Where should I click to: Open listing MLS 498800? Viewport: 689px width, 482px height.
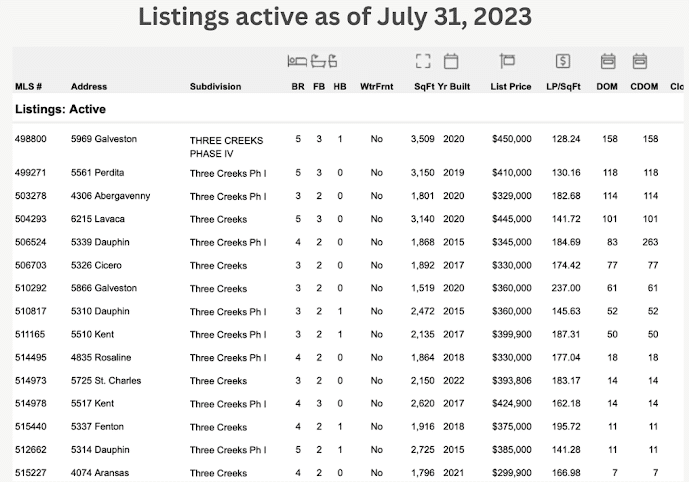pos(30,139)
